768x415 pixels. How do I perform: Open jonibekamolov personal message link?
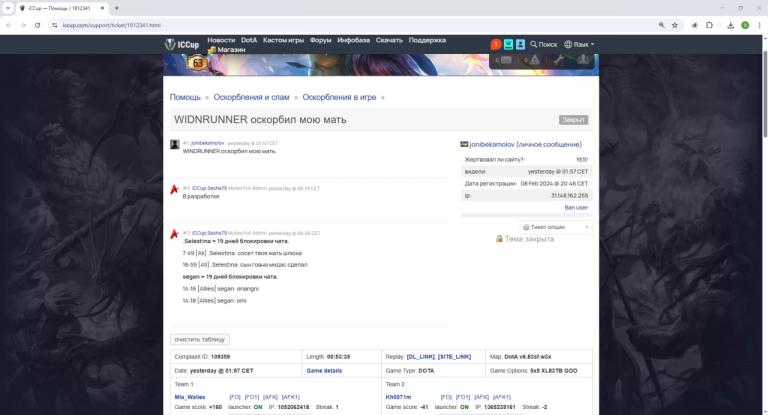526,145
